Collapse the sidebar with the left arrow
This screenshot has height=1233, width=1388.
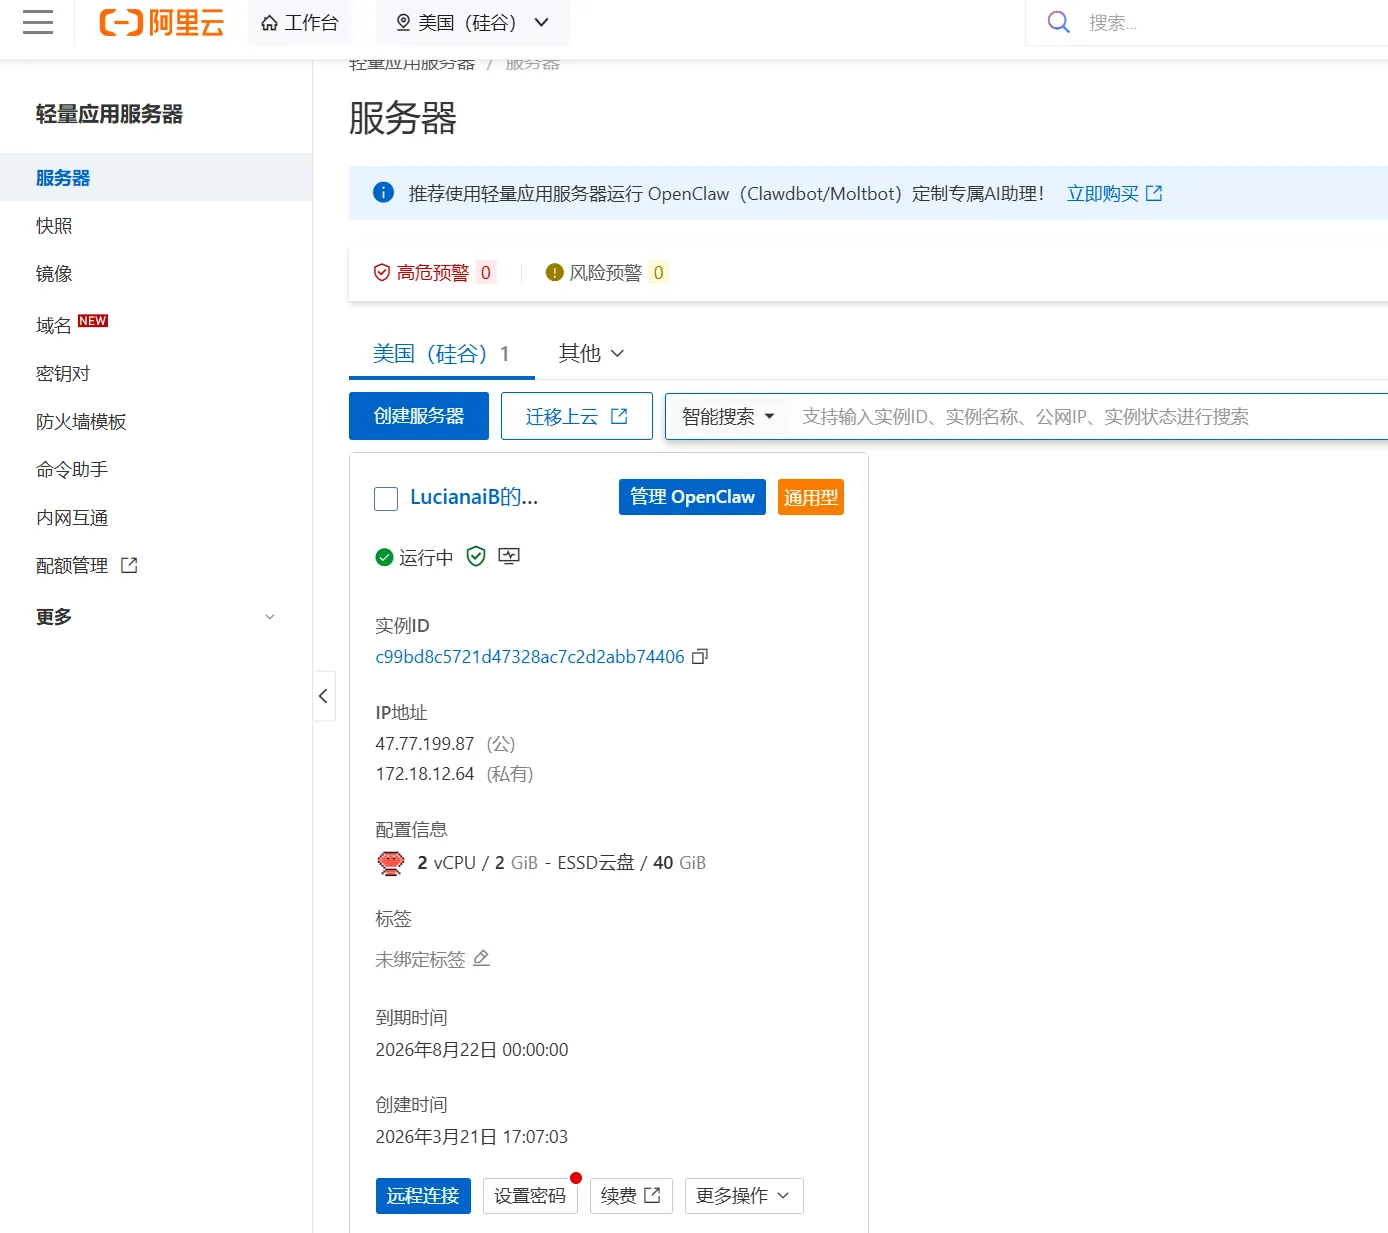(323, 696)
